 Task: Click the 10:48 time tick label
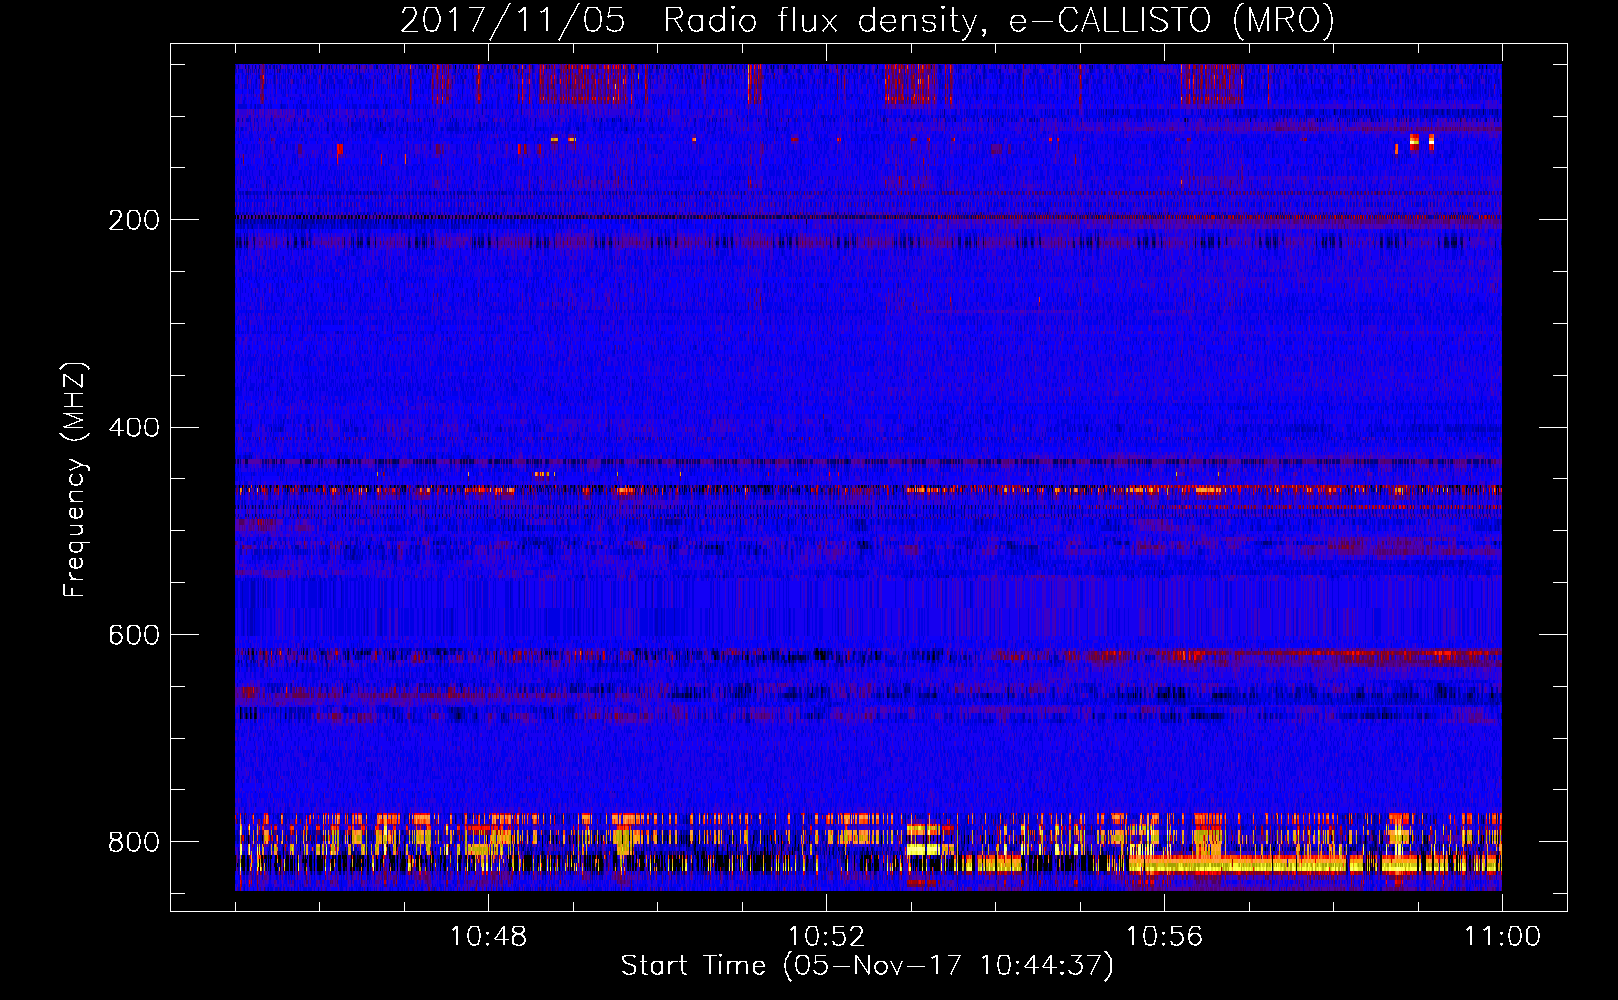click(488, 937)
